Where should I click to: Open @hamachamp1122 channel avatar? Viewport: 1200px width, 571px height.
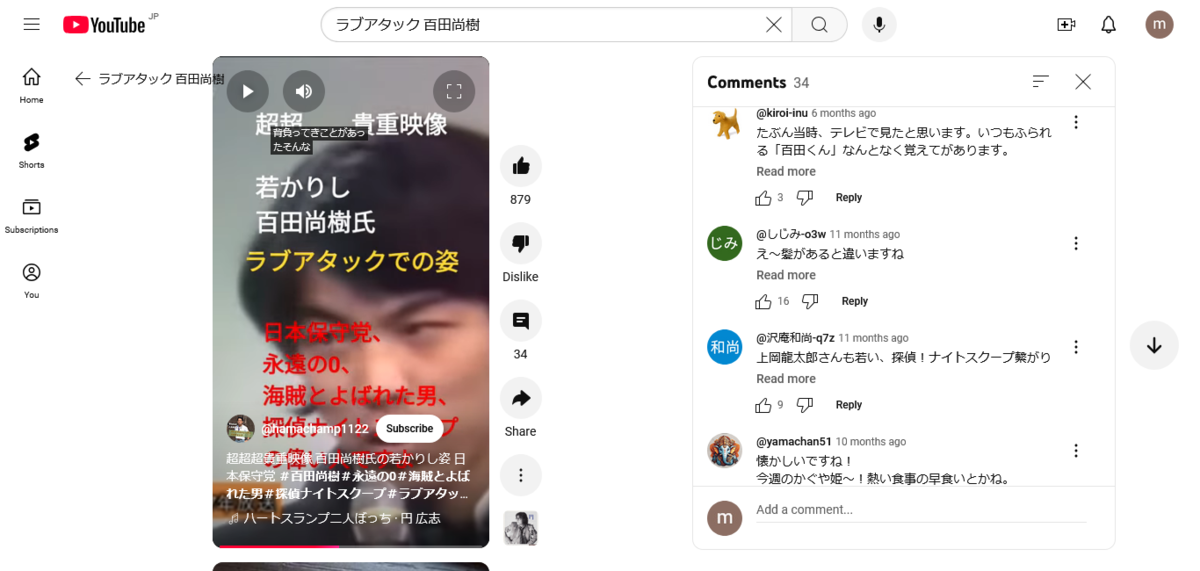pos(240,428)
